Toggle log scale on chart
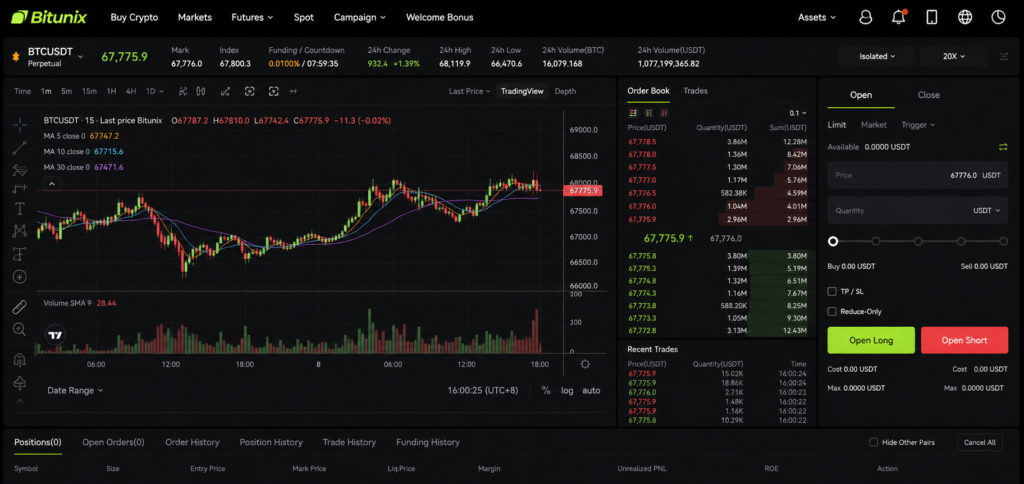The height and width of the screenshot is (484, 1024). (567, 391)
